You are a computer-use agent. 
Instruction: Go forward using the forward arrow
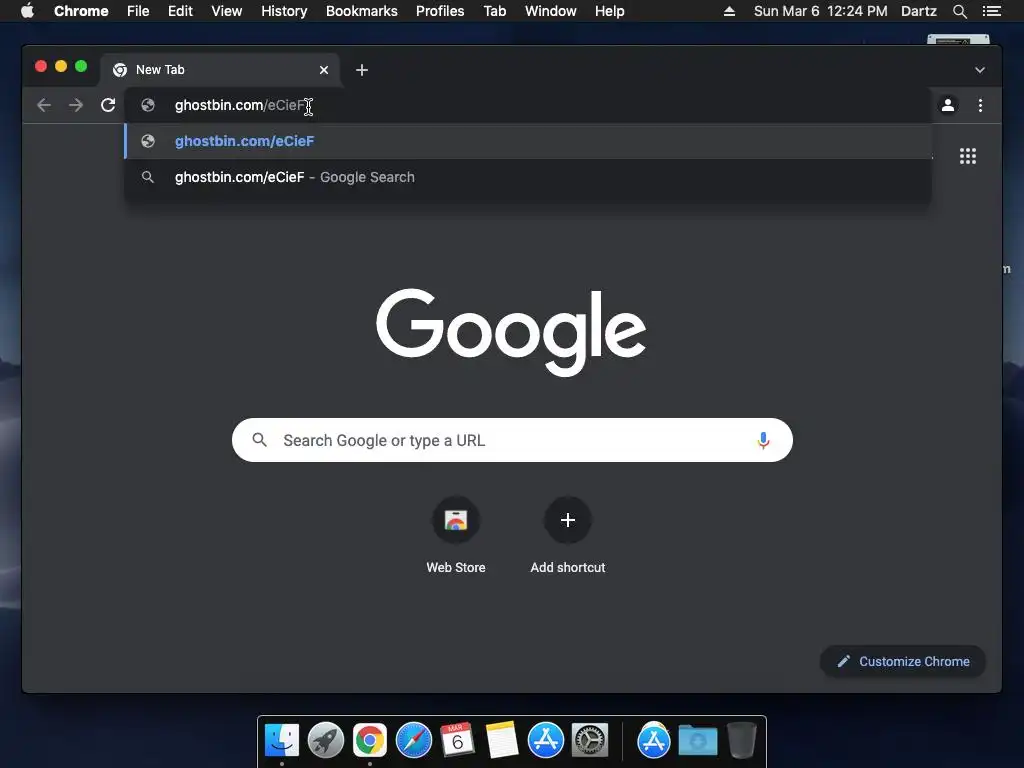(x=76, y=105)
